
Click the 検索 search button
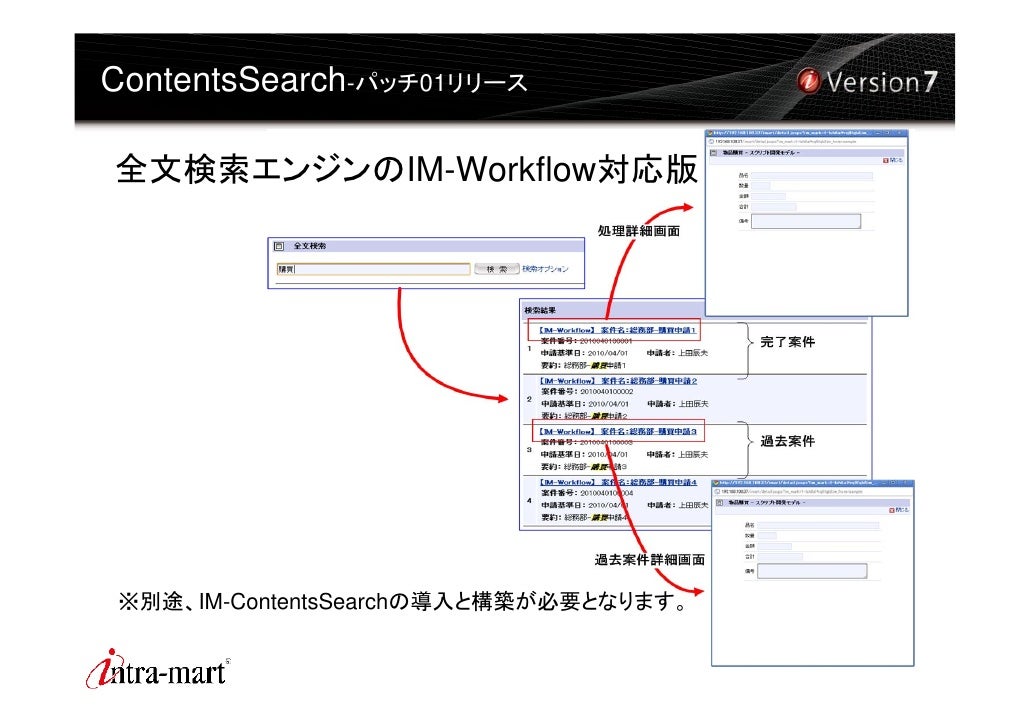(x=497, y=269)
